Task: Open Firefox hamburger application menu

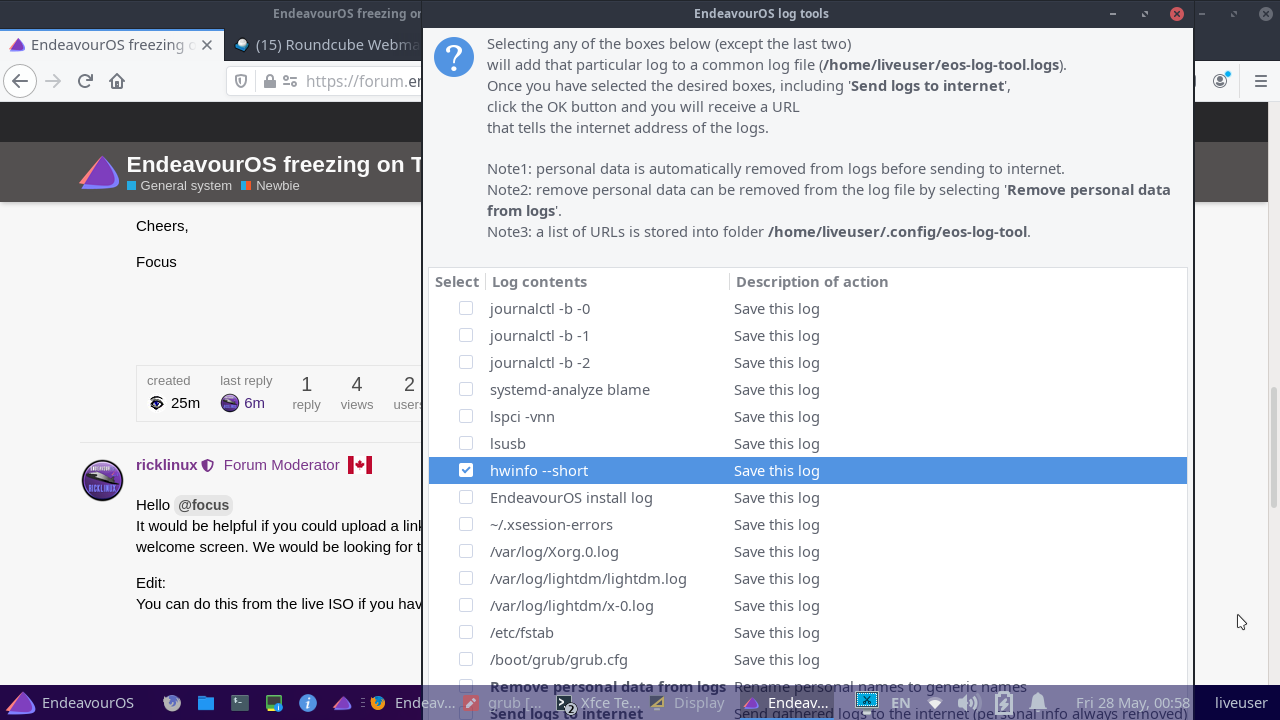Action: point(1260,81)
